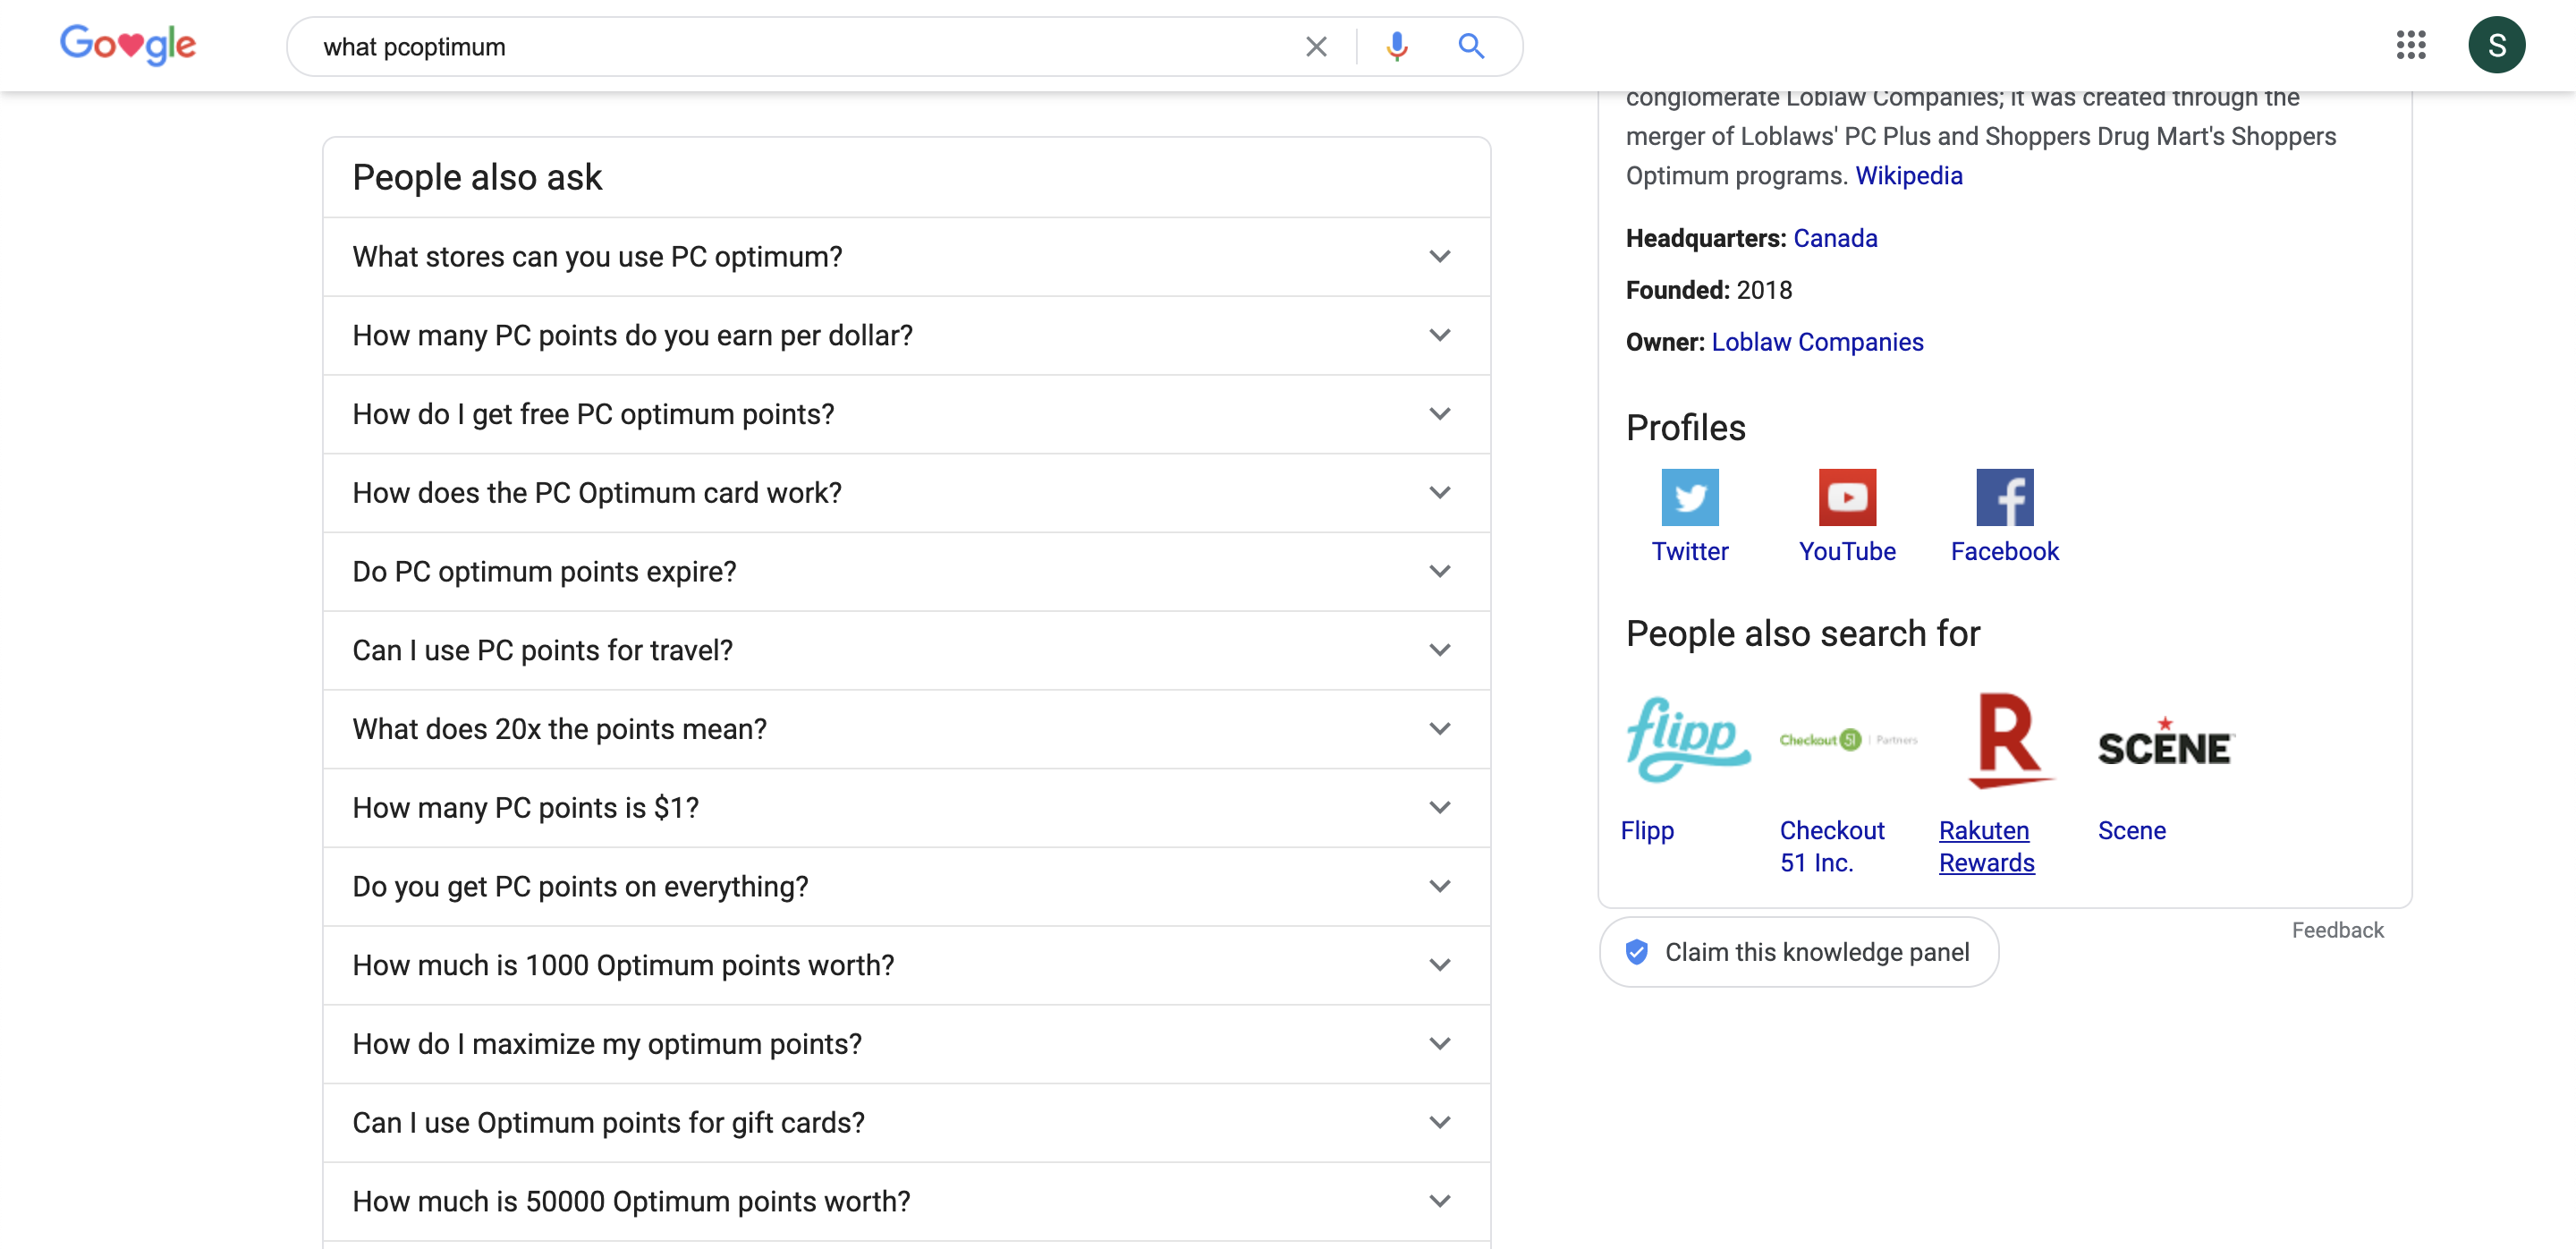The width and height of the screenshot is (2576, 1249).
Task: Open the Checkout 51 Inc. link
Action: 1831,847
